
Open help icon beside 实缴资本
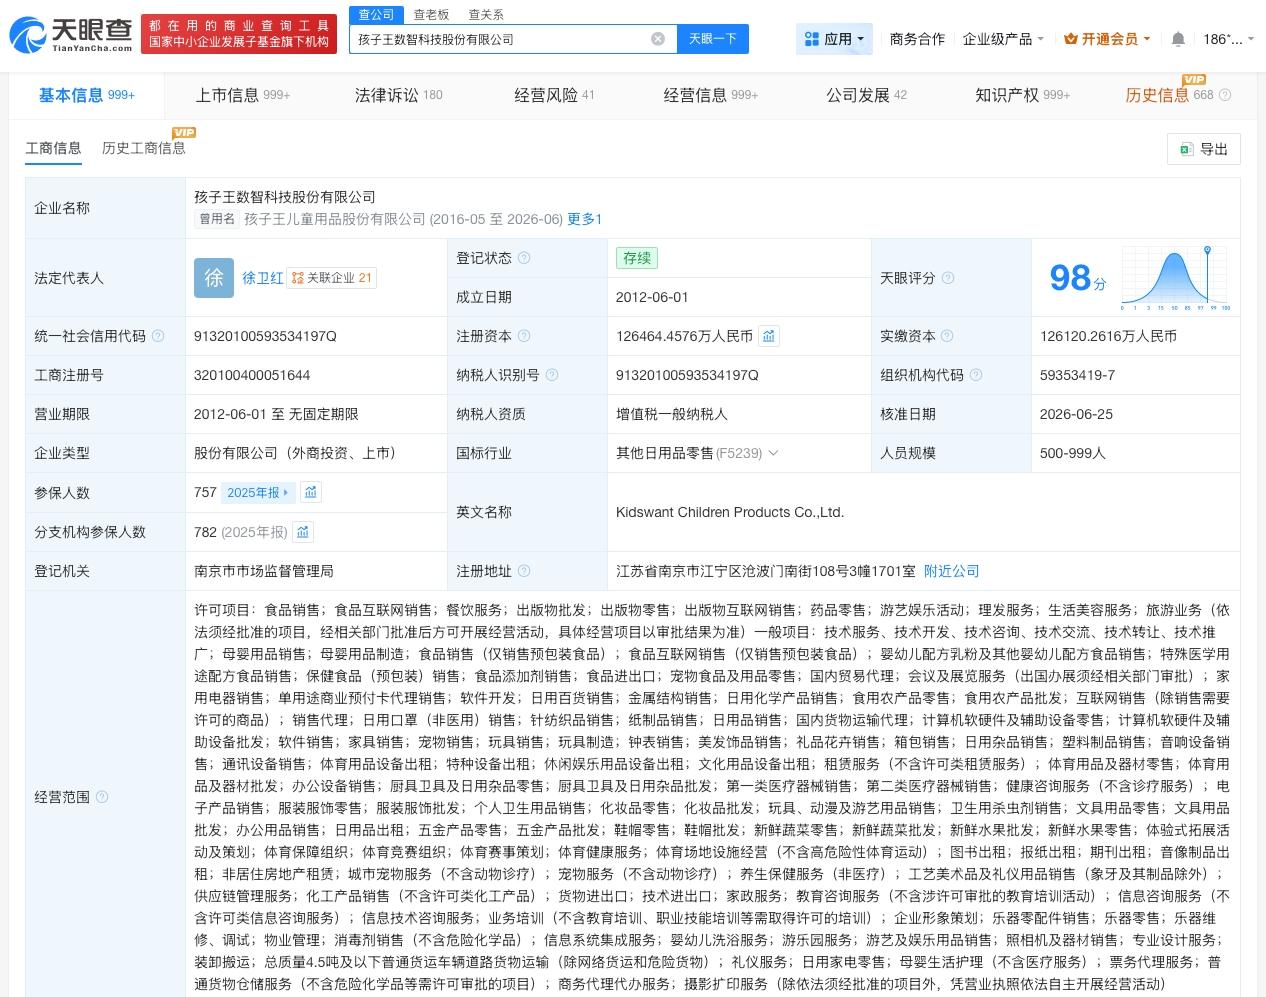click(x=948, y=336)
